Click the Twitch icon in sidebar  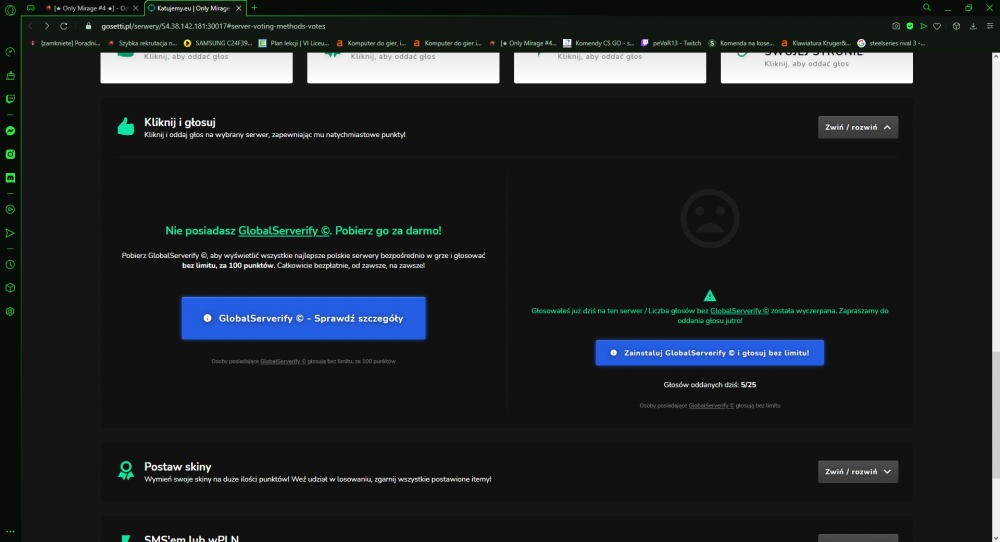pyautogui.click(x=10, y=99)
